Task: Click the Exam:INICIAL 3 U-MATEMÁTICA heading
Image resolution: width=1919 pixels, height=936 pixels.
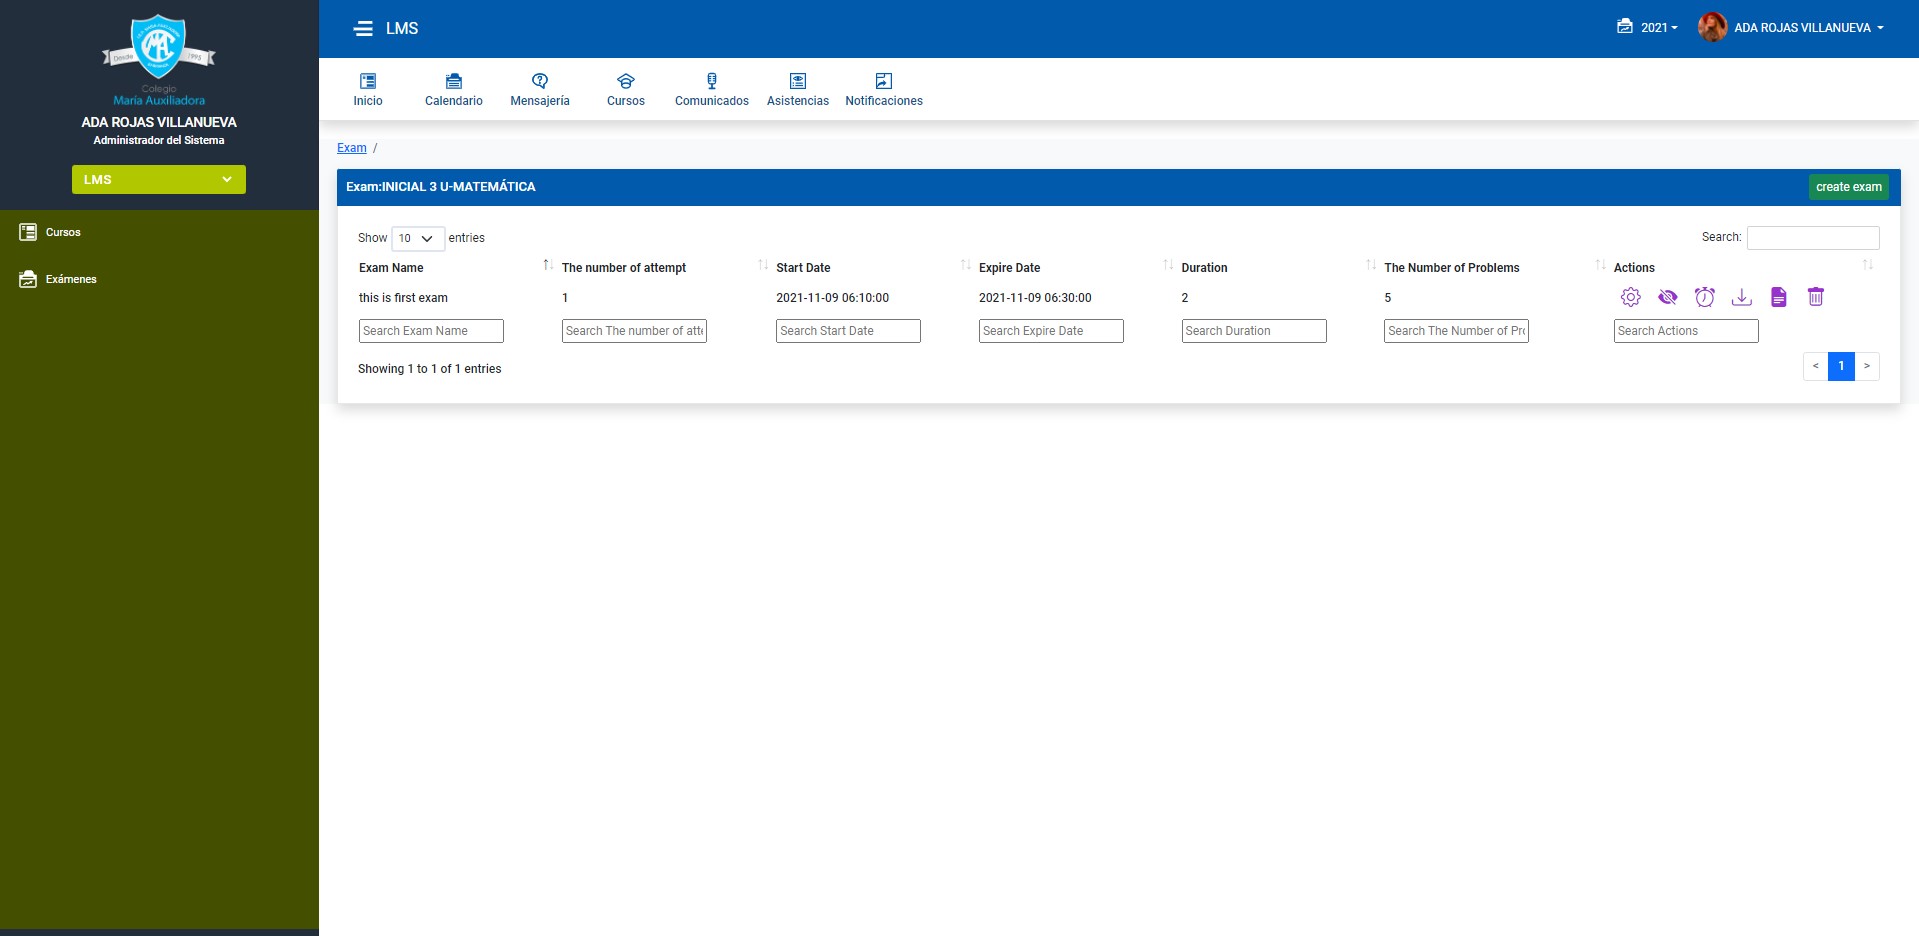Action: click(441, 187)
